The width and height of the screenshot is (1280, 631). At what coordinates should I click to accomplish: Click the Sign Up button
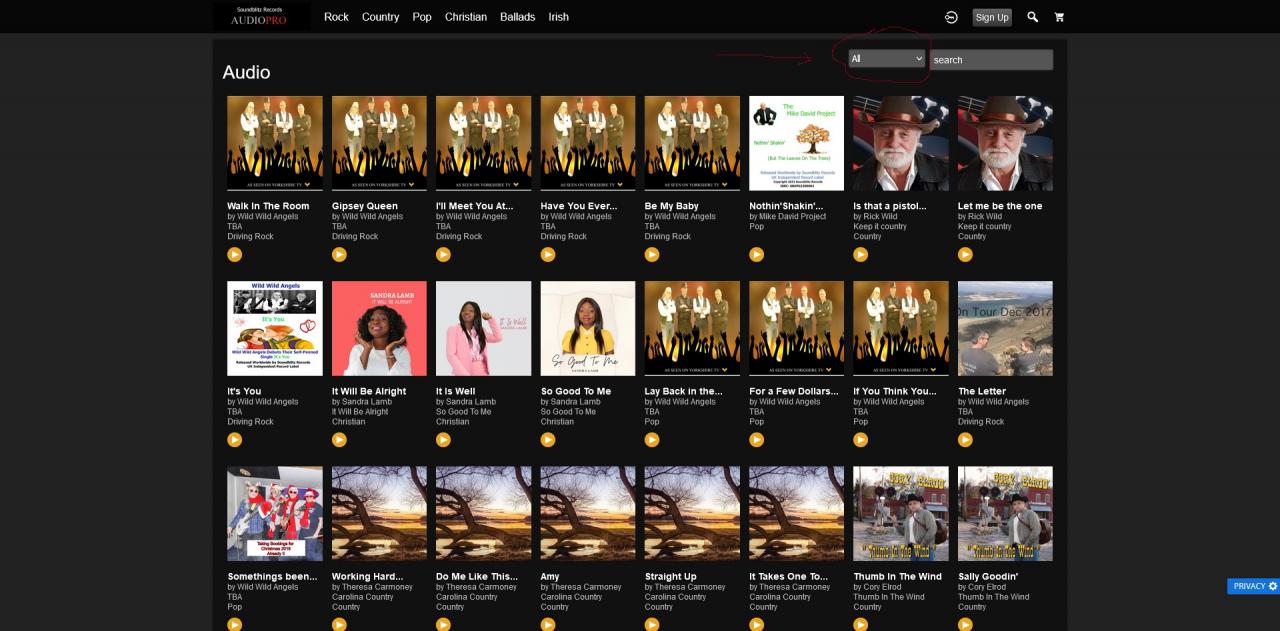point(991,17)
